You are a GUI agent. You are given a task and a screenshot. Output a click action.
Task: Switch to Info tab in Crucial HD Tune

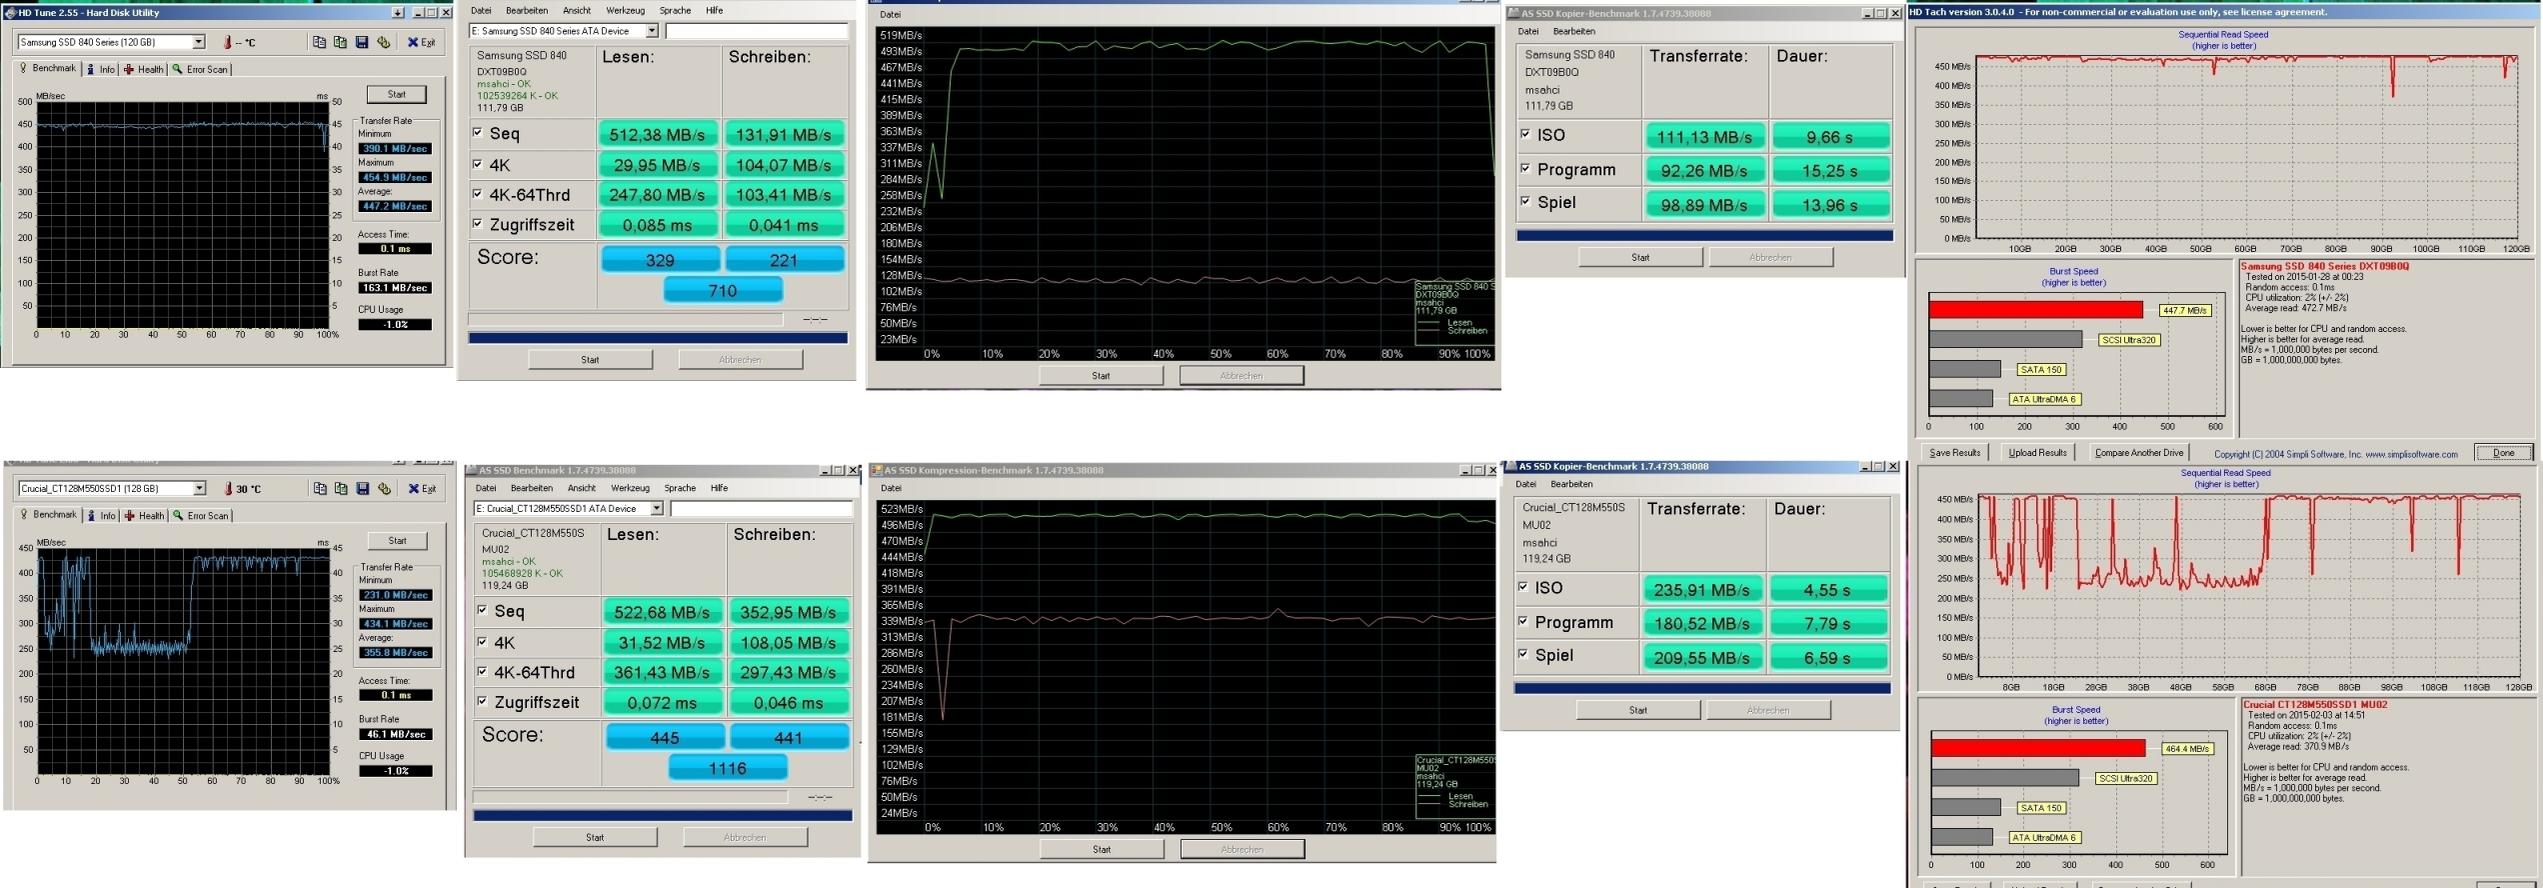tap(101, 516)
